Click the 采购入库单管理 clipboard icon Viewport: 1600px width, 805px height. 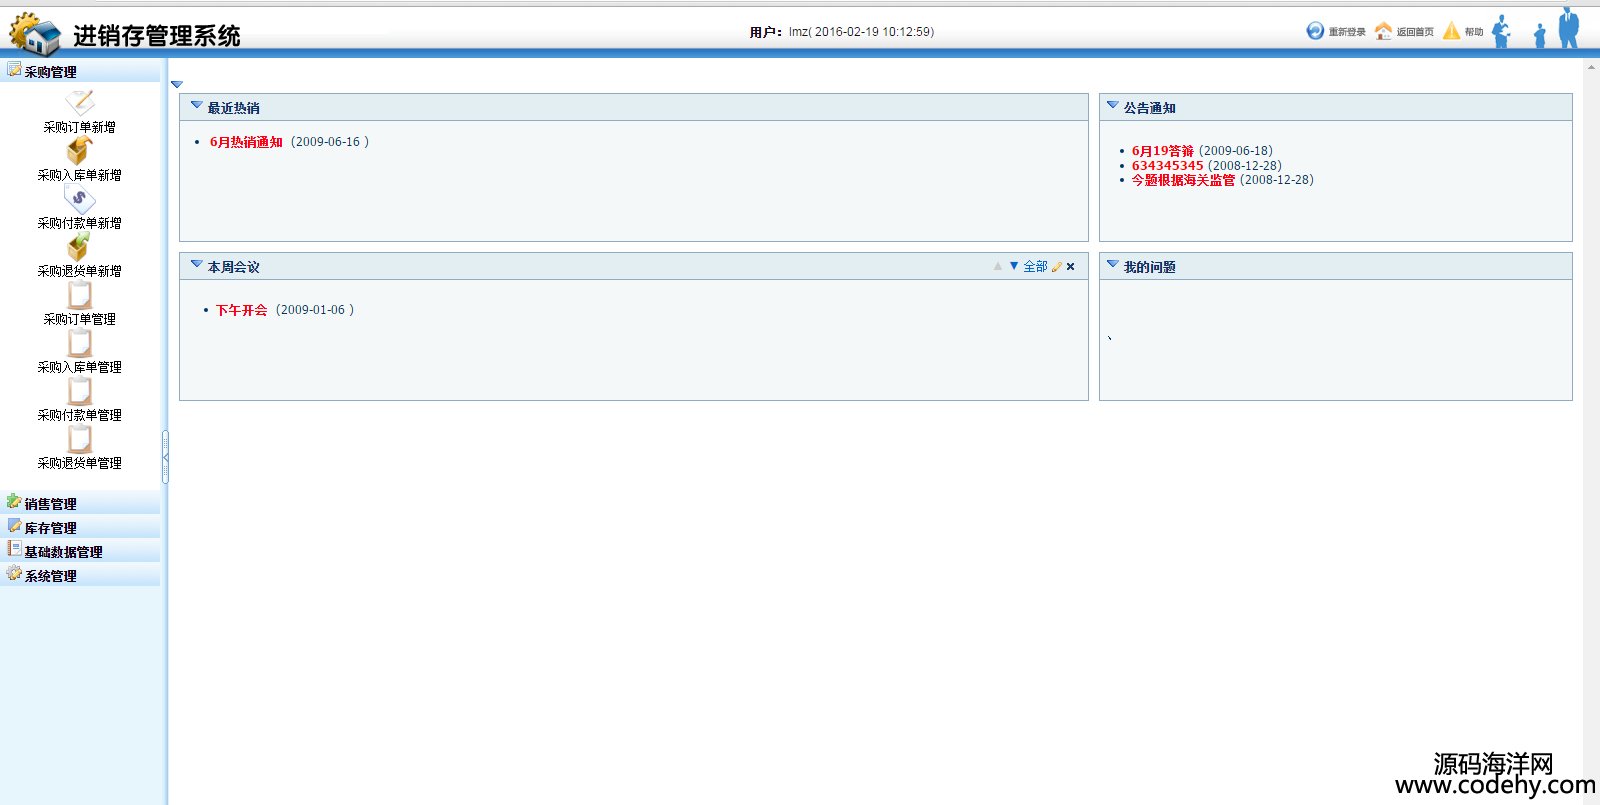79,344
